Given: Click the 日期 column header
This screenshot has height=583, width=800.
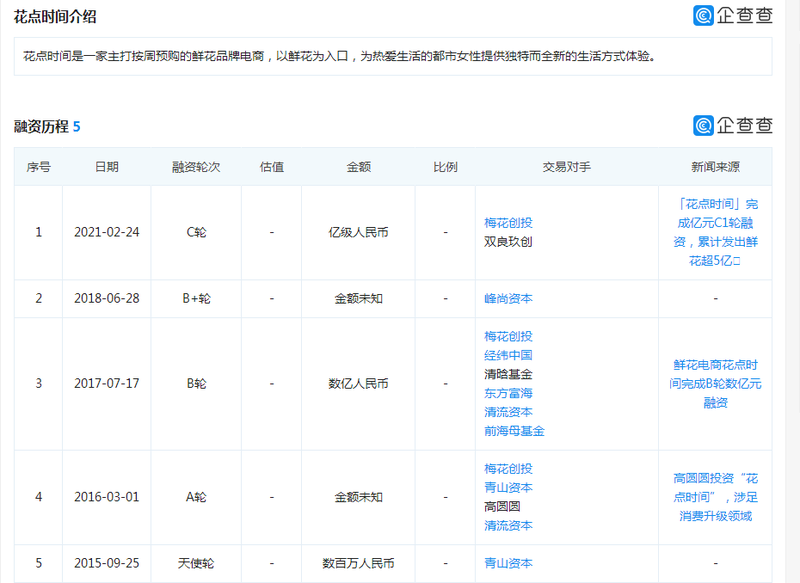Looking at the screenshot, I should [x=107, y=167].
